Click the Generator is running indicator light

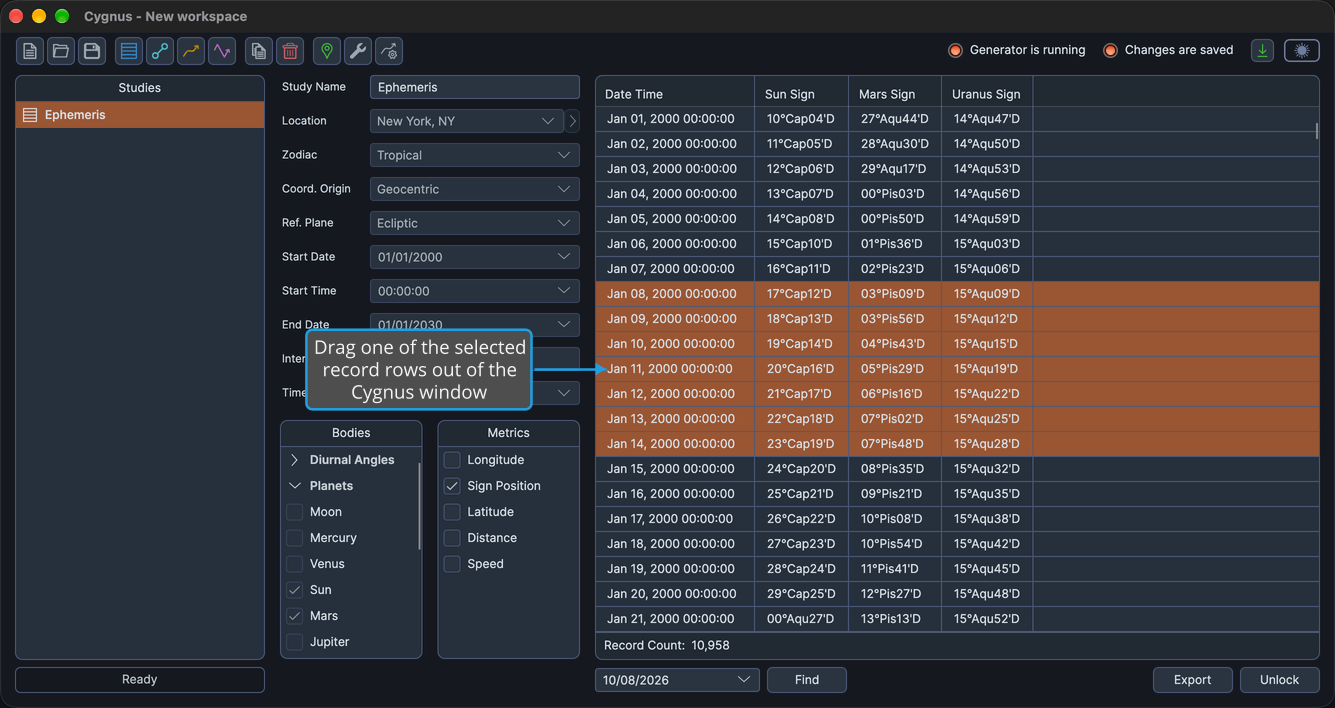point(955,50)
